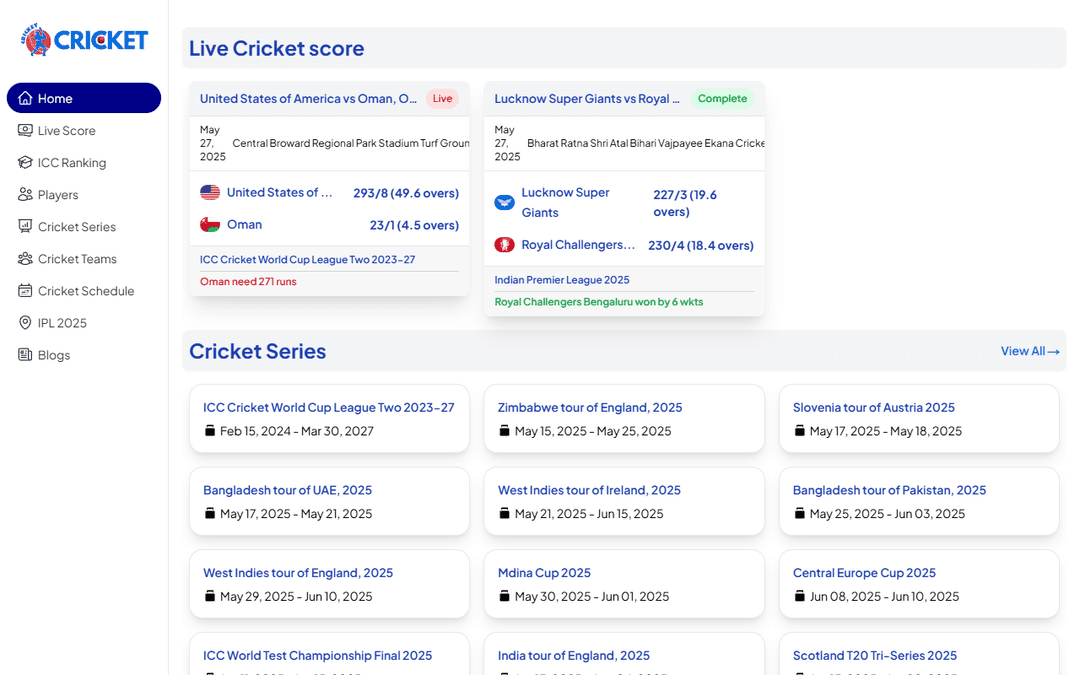Go to ICC Ranking

(84, 163)
